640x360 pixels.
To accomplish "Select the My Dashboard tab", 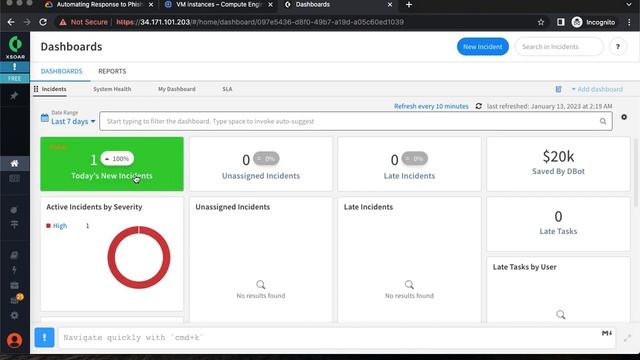I will [177, 89].
